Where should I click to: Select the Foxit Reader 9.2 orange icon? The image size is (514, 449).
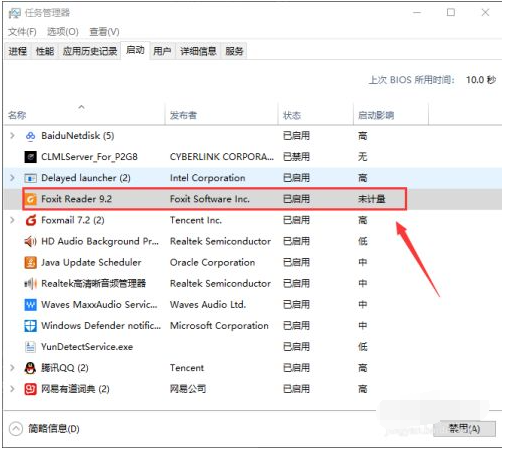[30, 199]
